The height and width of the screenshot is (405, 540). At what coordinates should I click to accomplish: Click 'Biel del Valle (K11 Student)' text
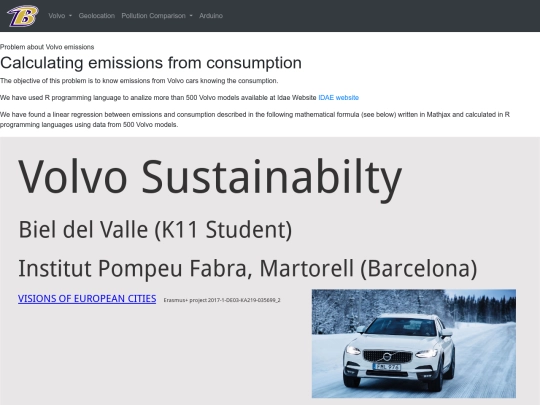coord(155,229)
